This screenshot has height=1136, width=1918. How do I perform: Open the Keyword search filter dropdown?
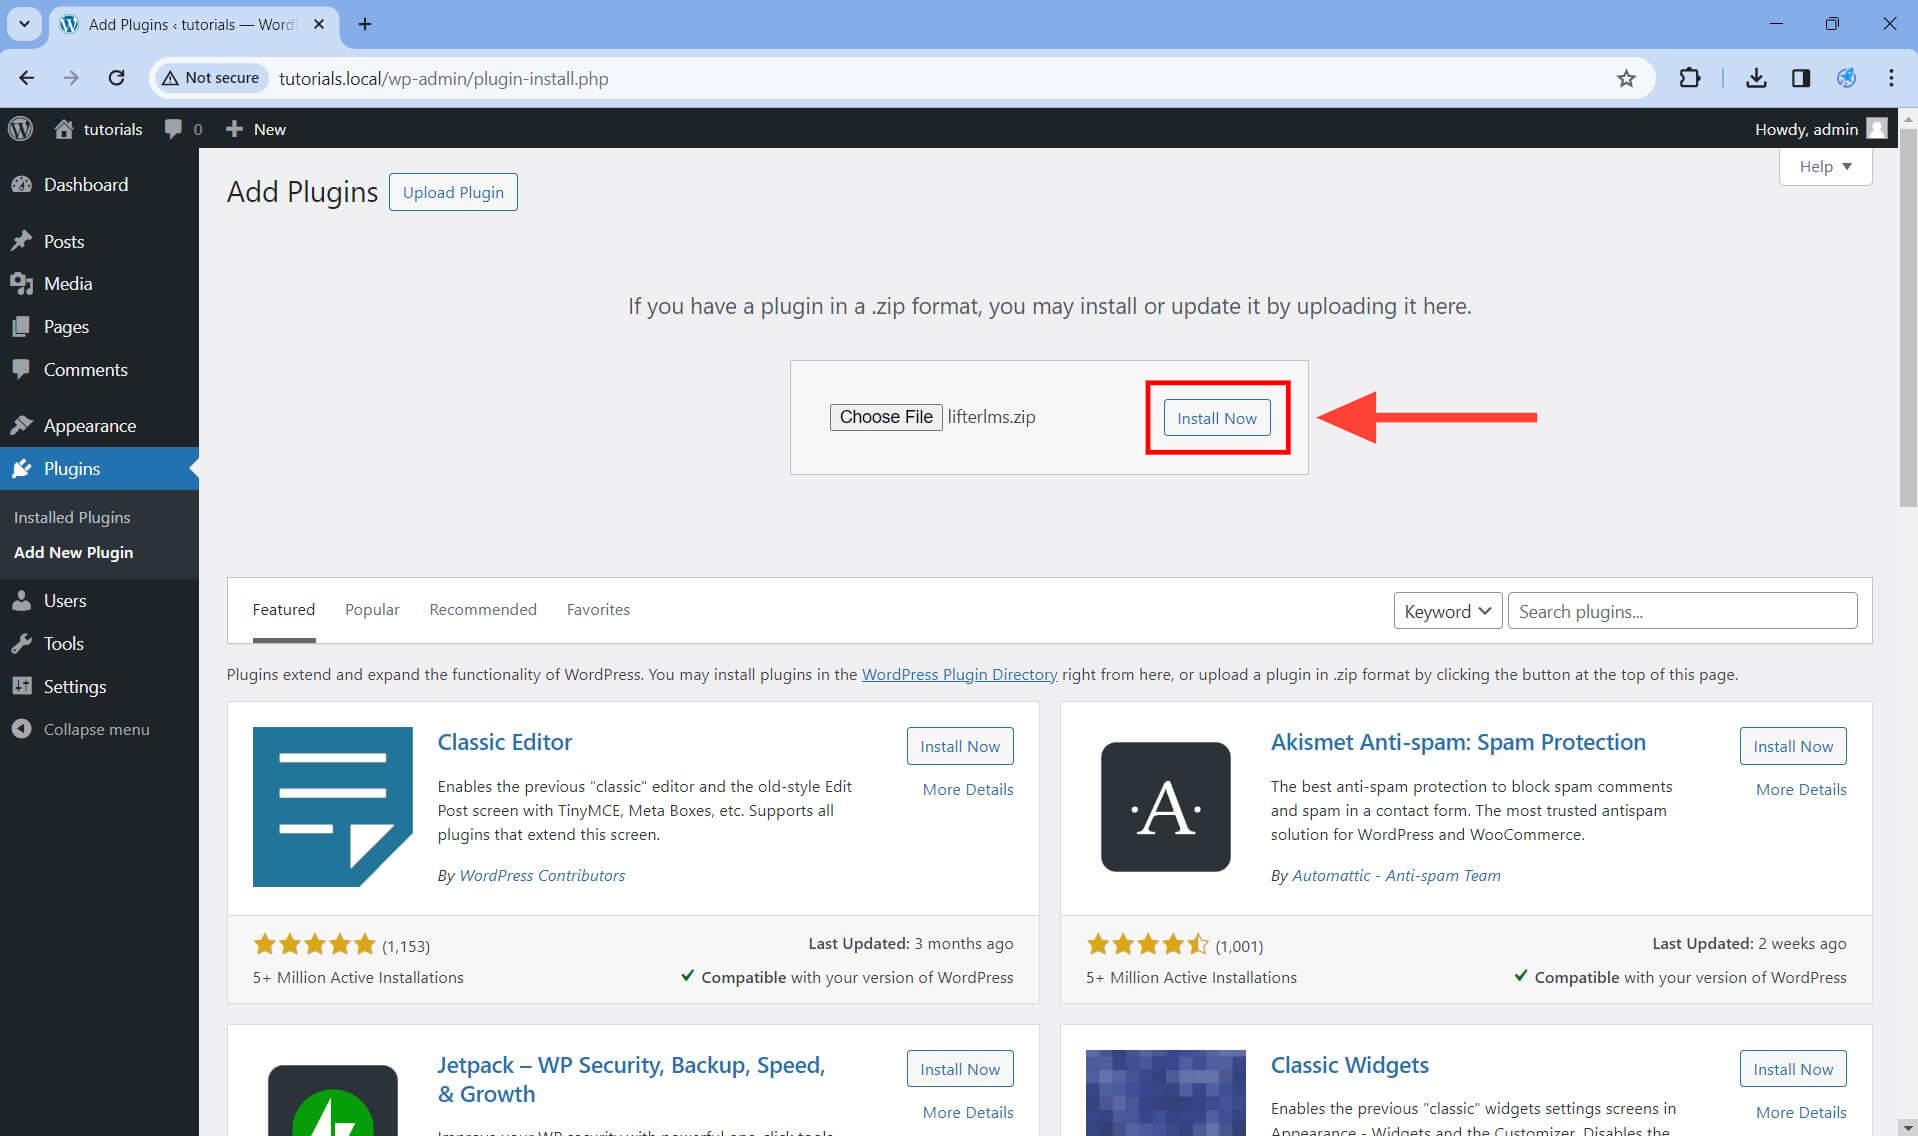(x=1446, y=610)
